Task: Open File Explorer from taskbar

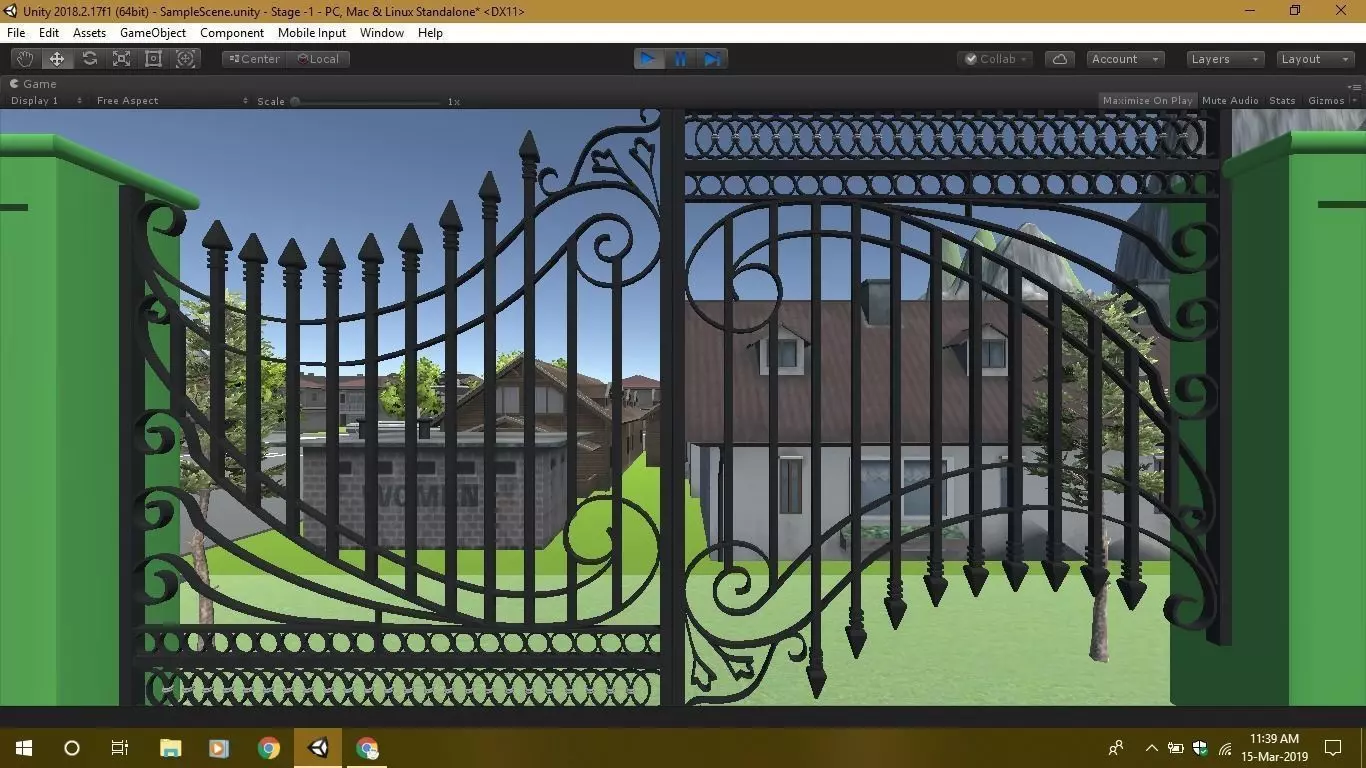Action: pos(171,748)
